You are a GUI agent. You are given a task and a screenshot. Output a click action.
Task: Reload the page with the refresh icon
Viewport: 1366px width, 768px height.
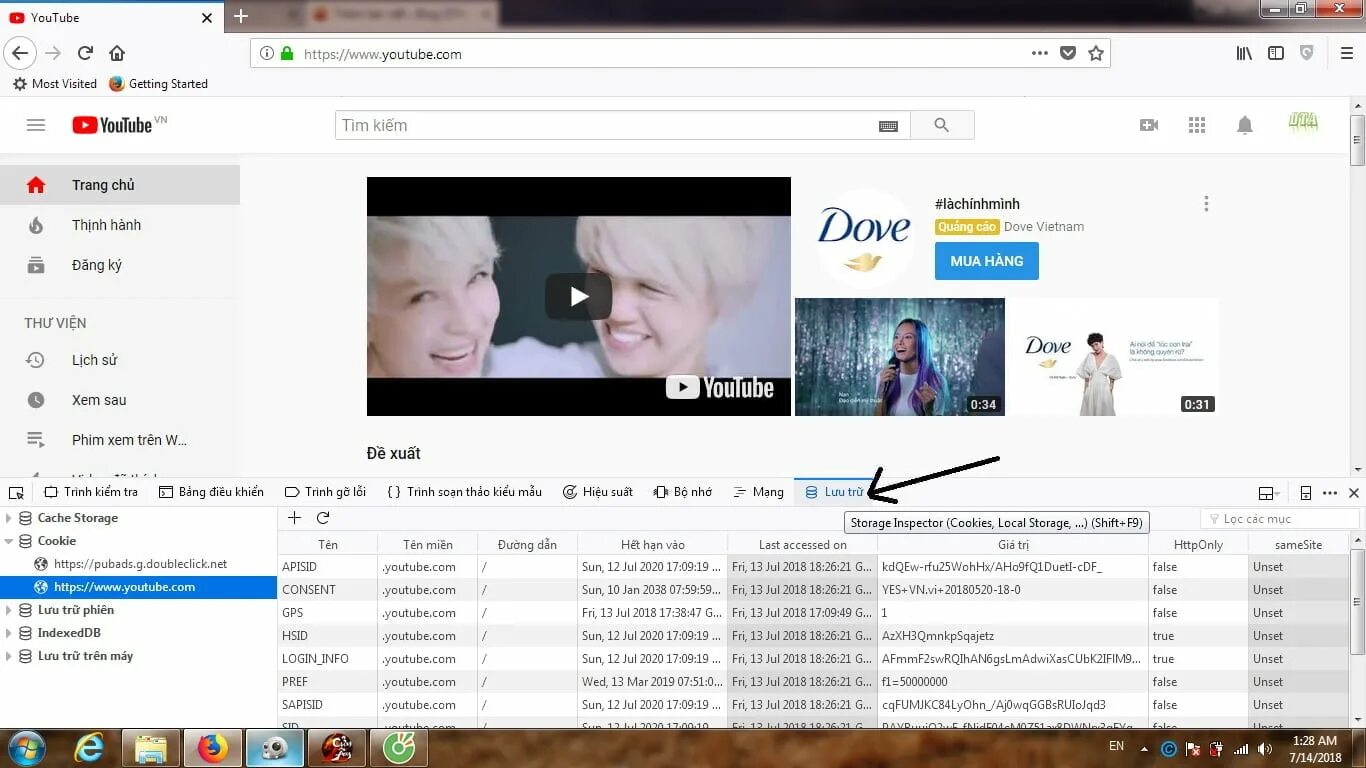[x=86, y=53]
